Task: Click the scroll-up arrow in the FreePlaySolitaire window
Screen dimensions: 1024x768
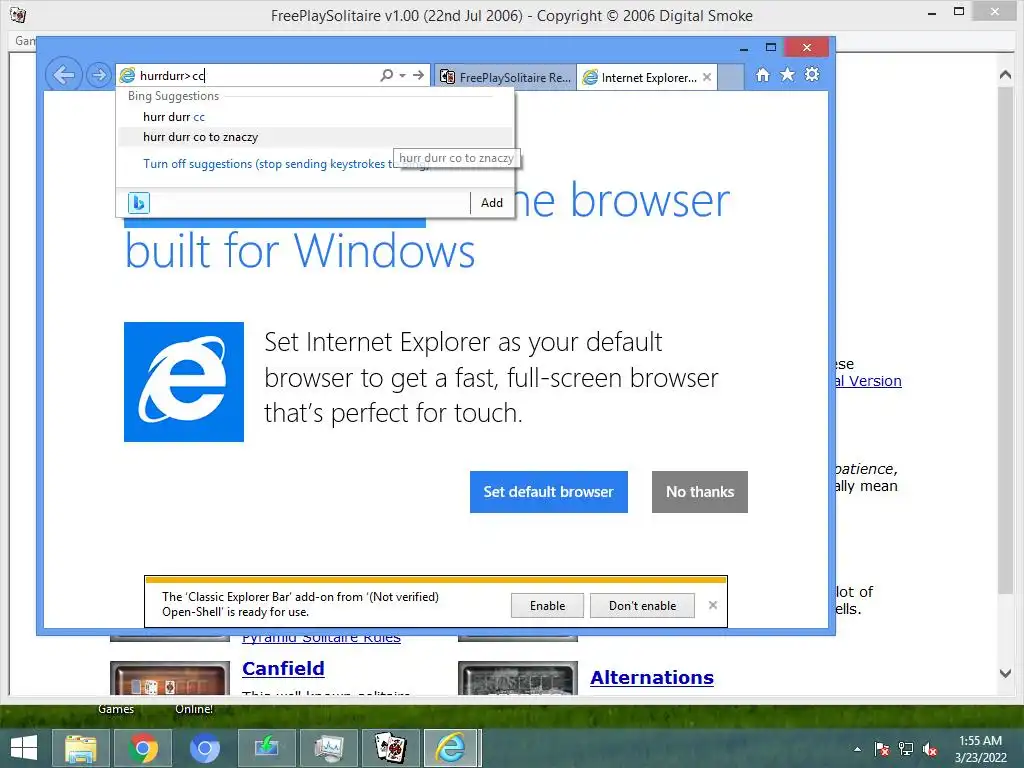Action: [1005, 76]
